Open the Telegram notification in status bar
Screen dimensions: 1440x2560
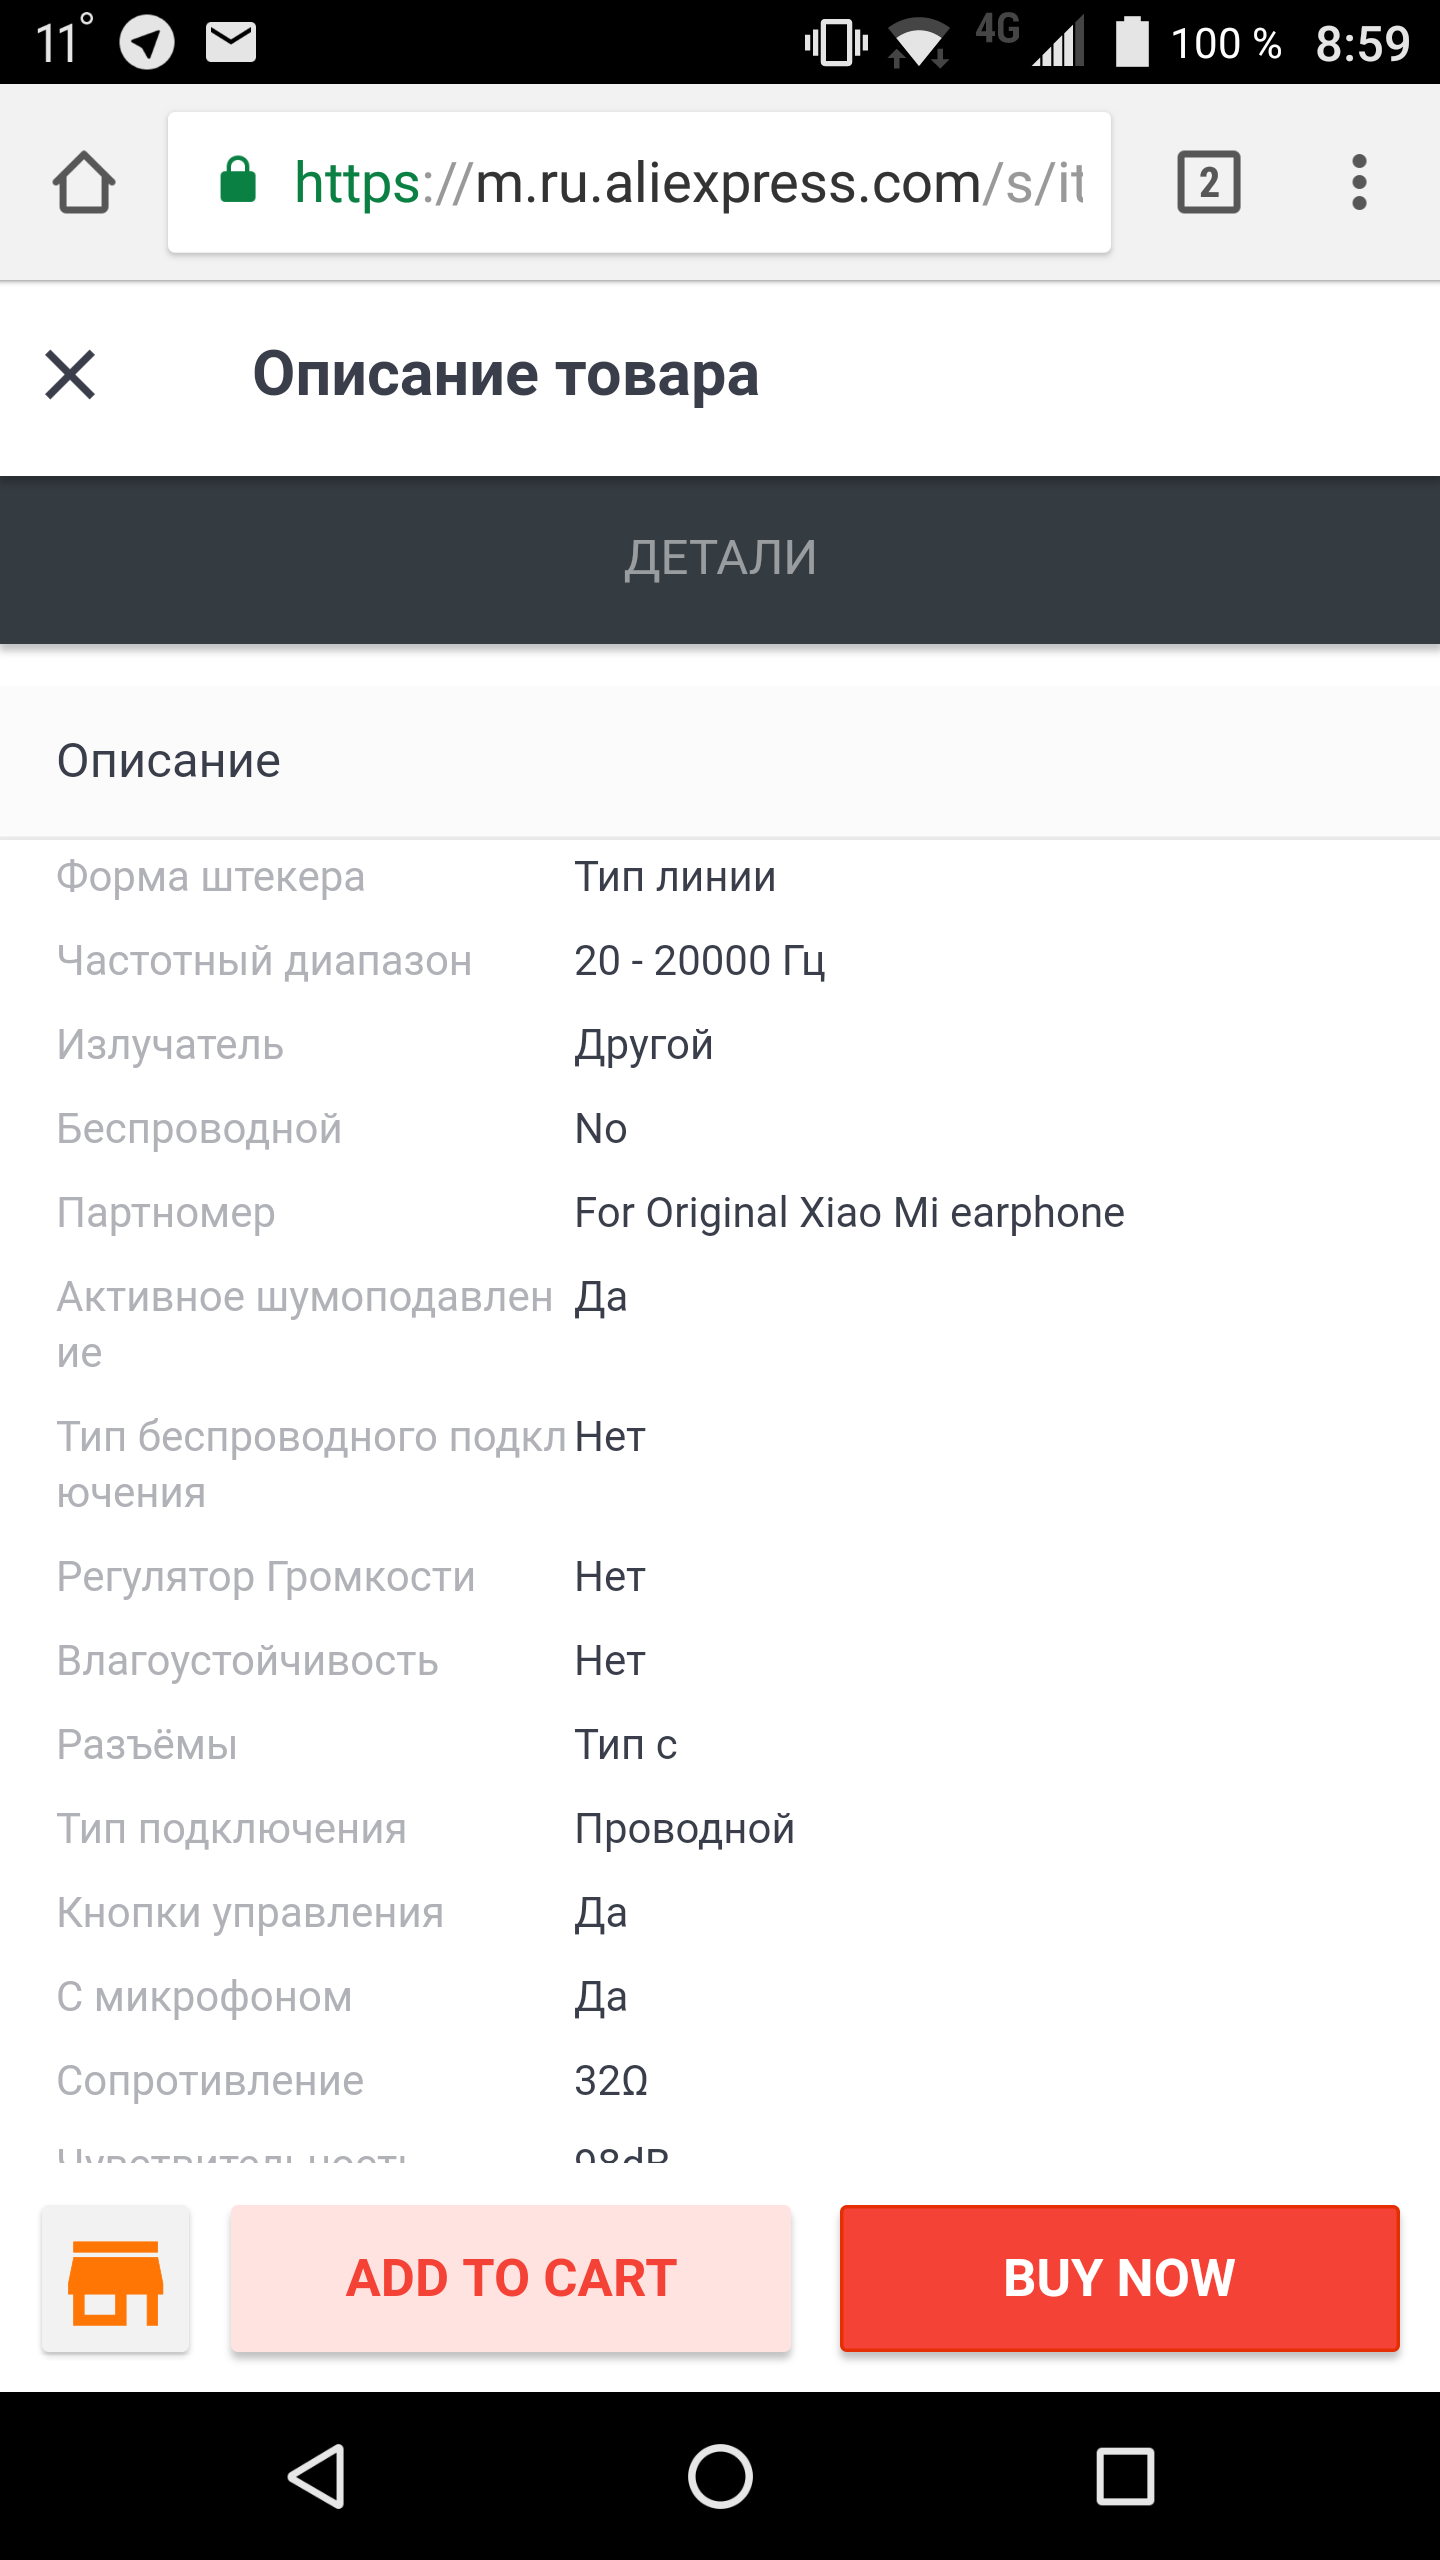click(x=147, y=43)
